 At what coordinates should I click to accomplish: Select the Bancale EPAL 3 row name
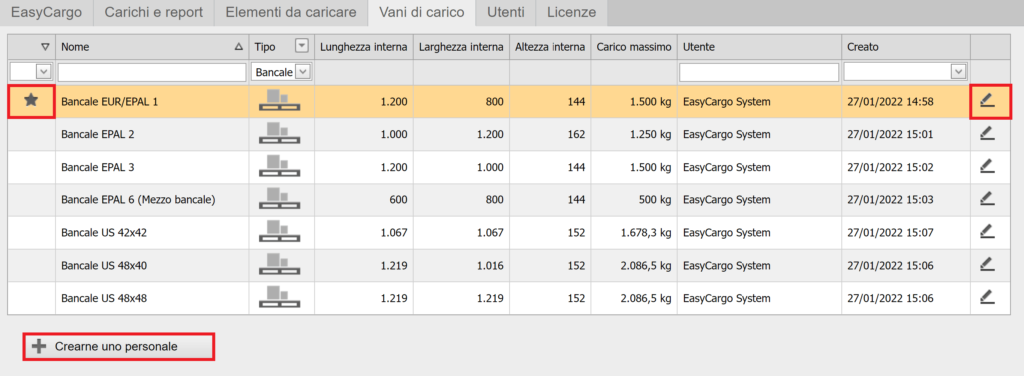coord(98,166)
